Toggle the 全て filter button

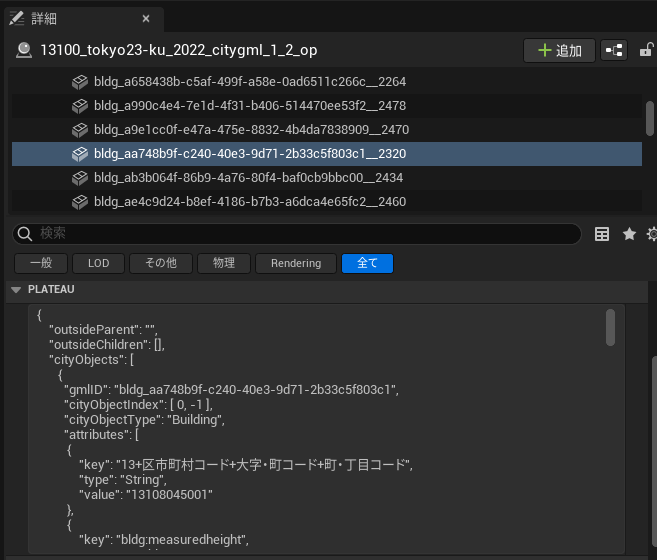pyautogui.click(x=367, y=263)
